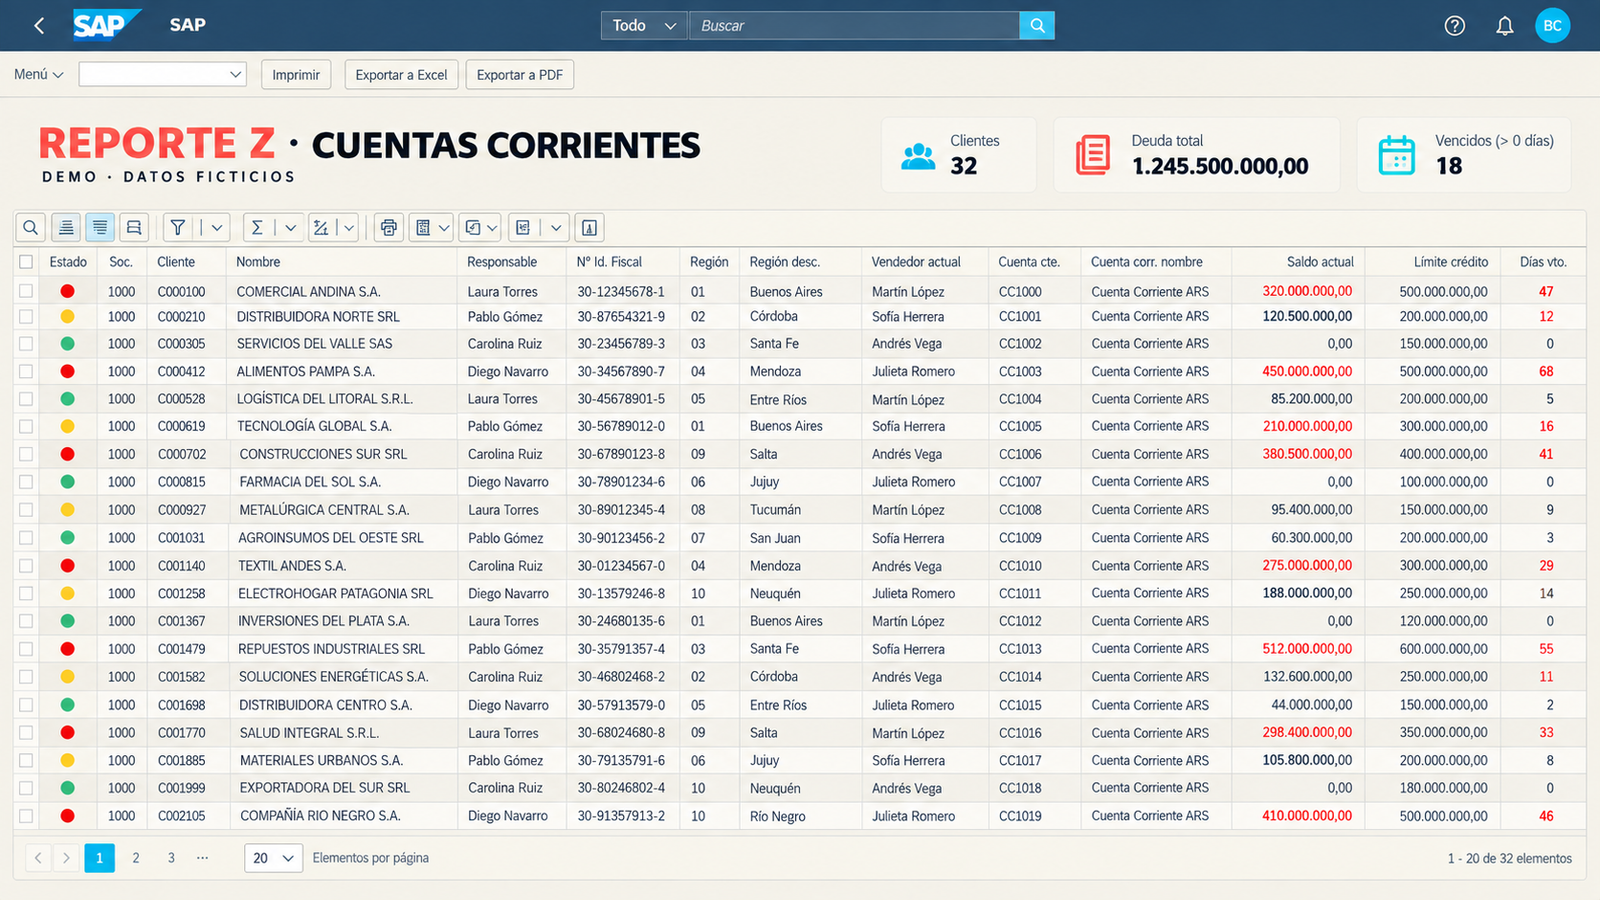Viewport: 1600px width, 900px height.
Task: Click Exportar a Excel
Action: pyautogui.click(x=402, y=75)
